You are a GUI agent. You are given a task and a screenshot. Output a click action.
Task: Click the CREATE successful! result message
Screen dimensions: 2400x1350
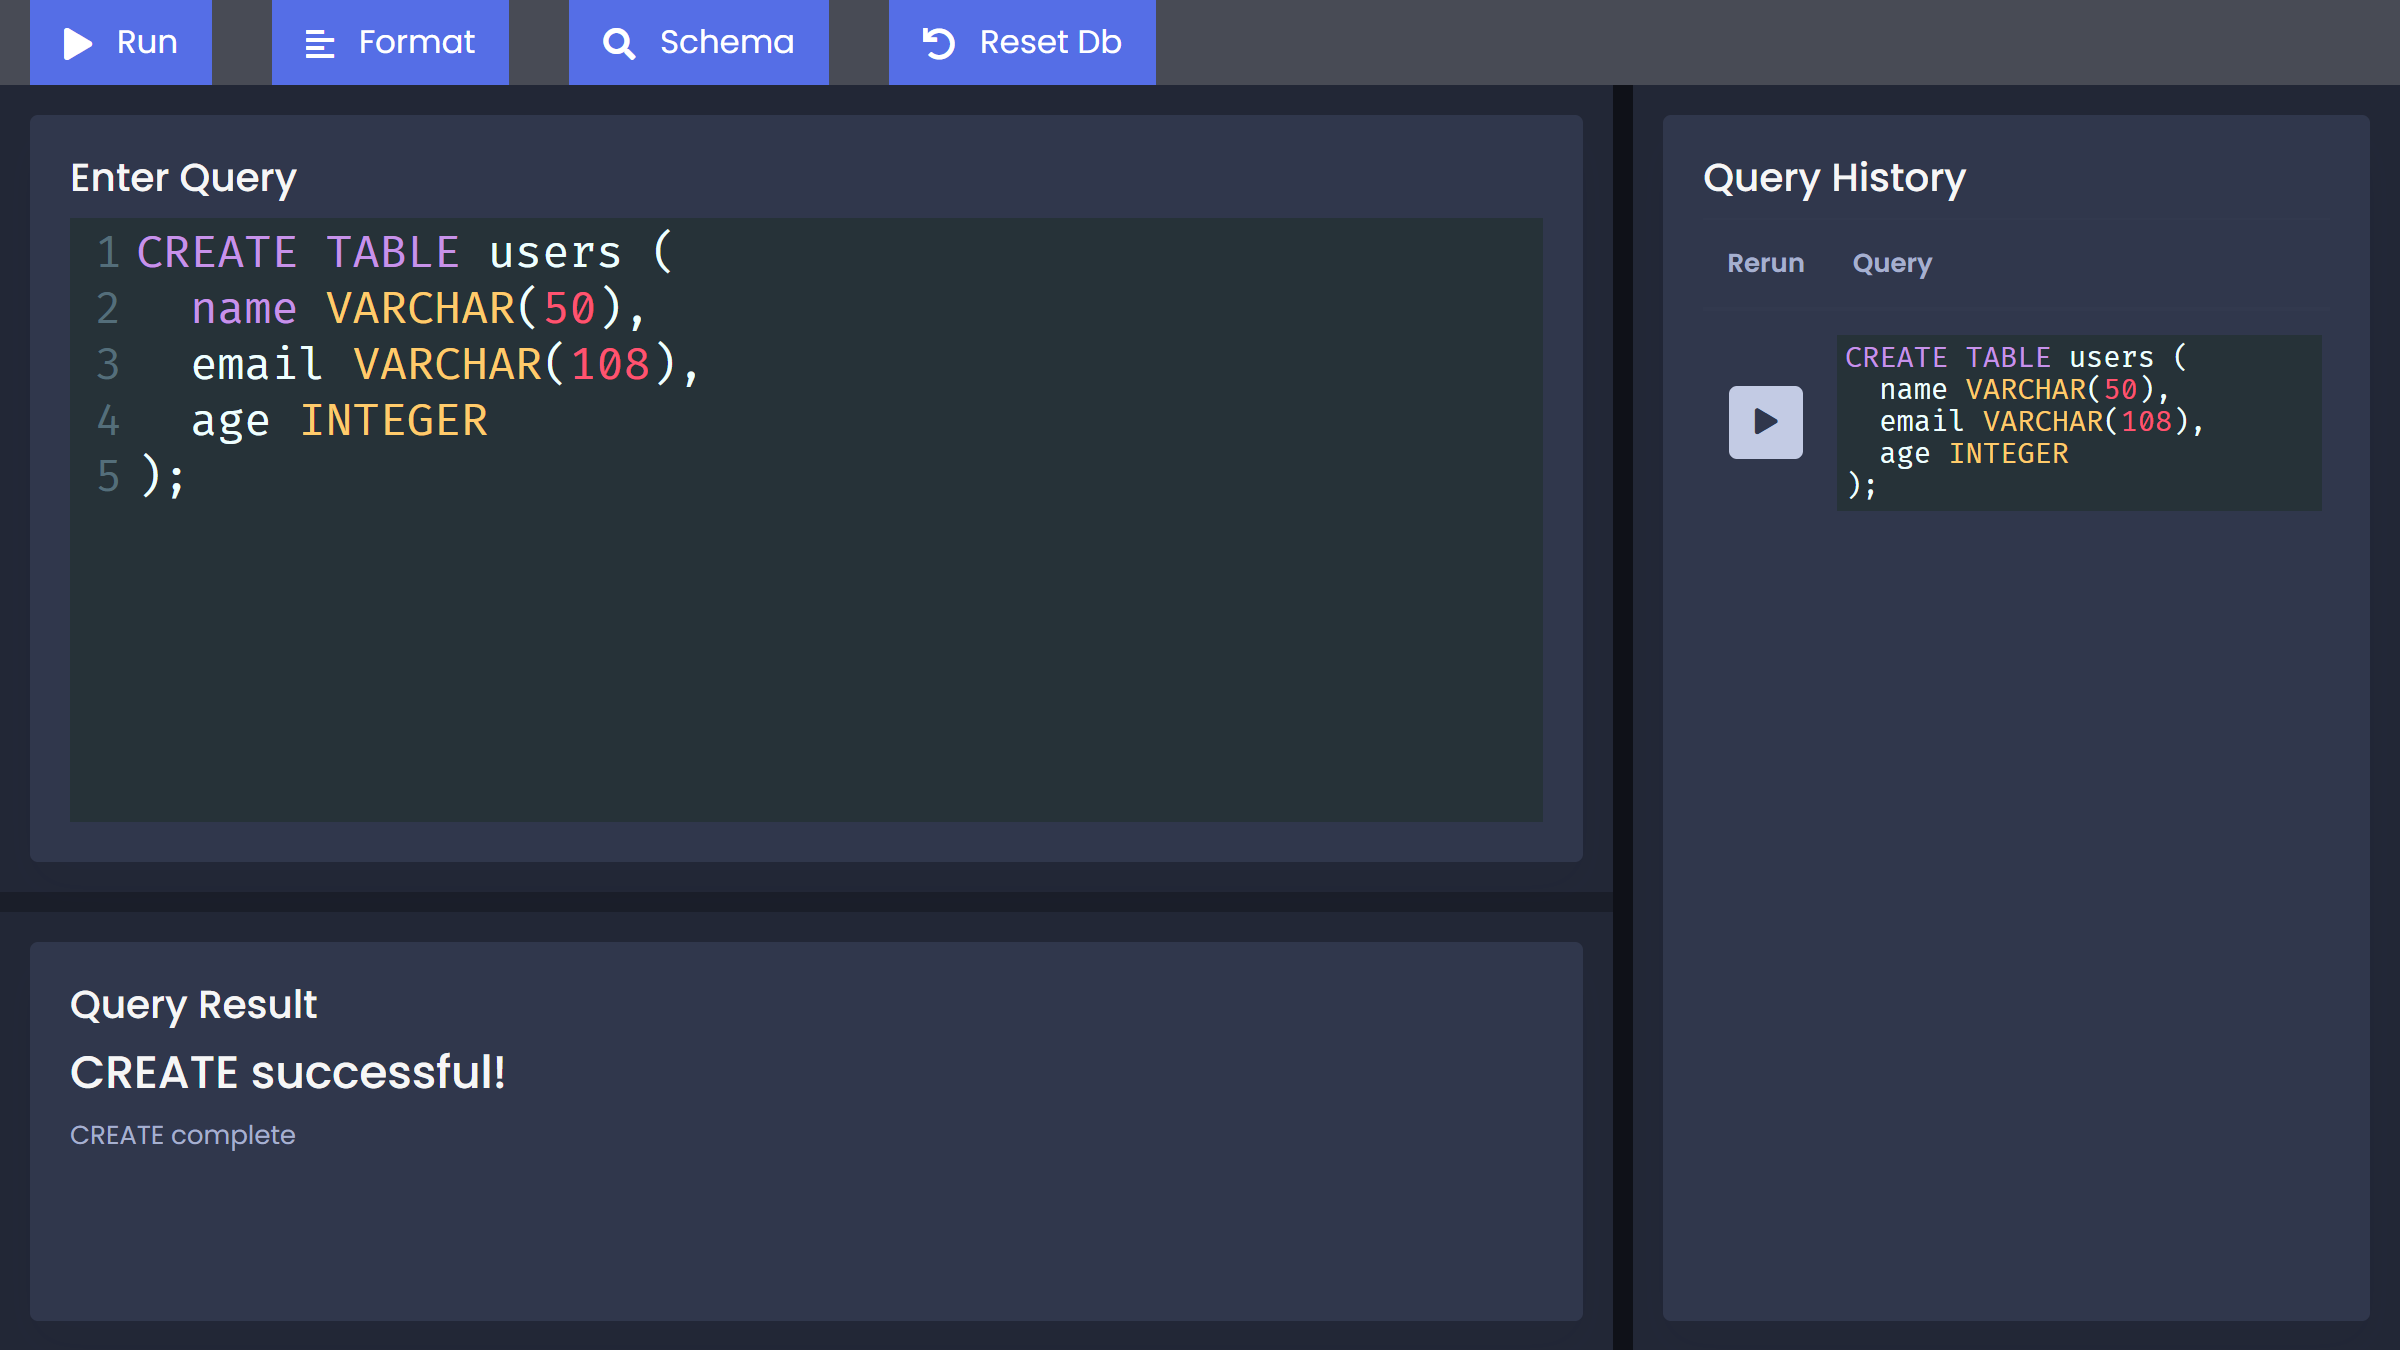pos(288,1072)
